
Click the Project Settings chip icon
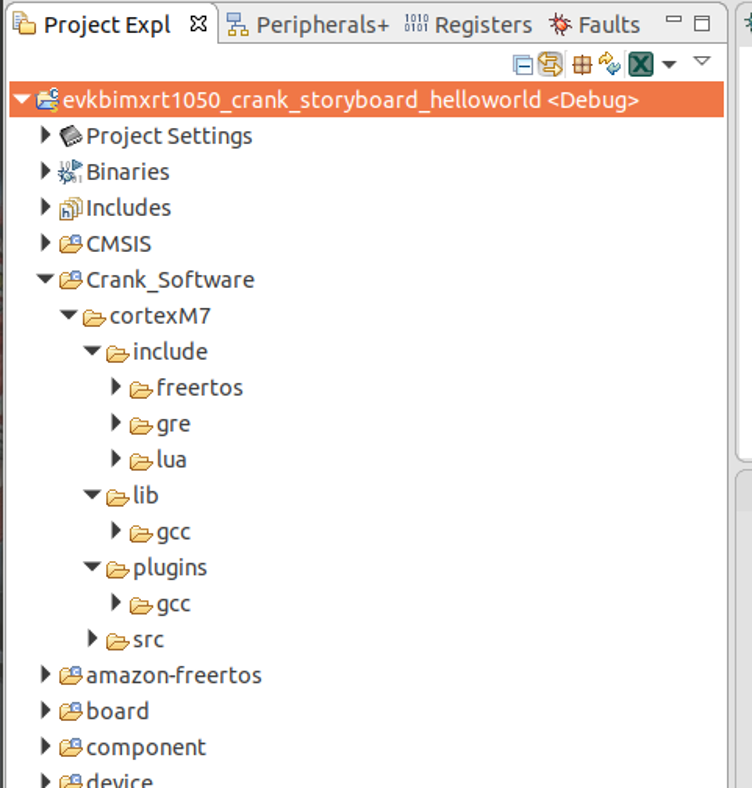click(x=71, y=136)
